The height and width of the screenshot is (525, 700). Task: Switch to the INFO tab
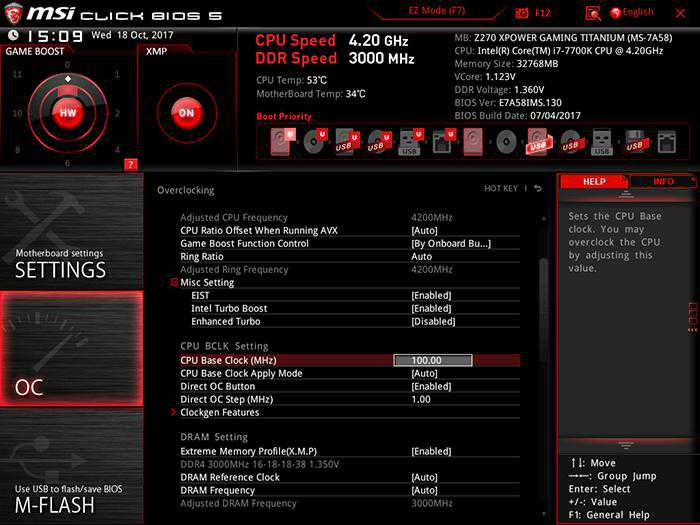click(663, 182)
